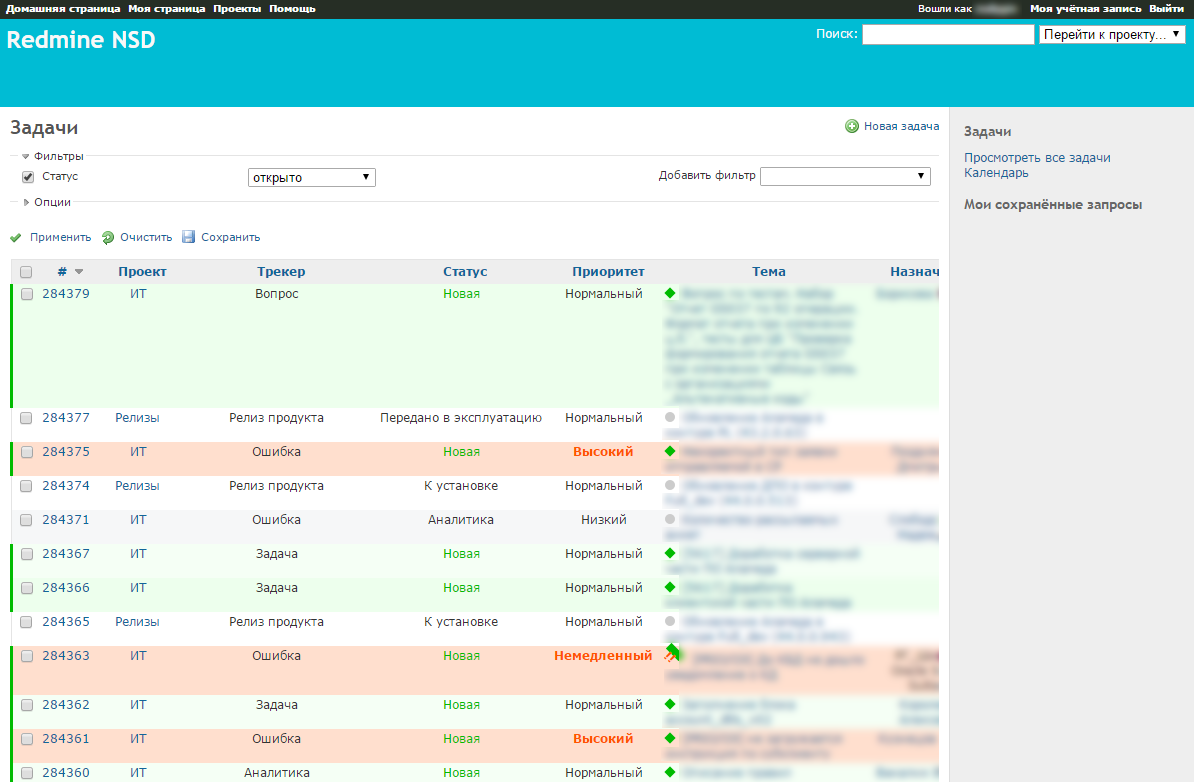Click gray circle marker in issue 284377 row
Image resolution: width=1194 pixels, height=782 pixels.
pos(670,417)
